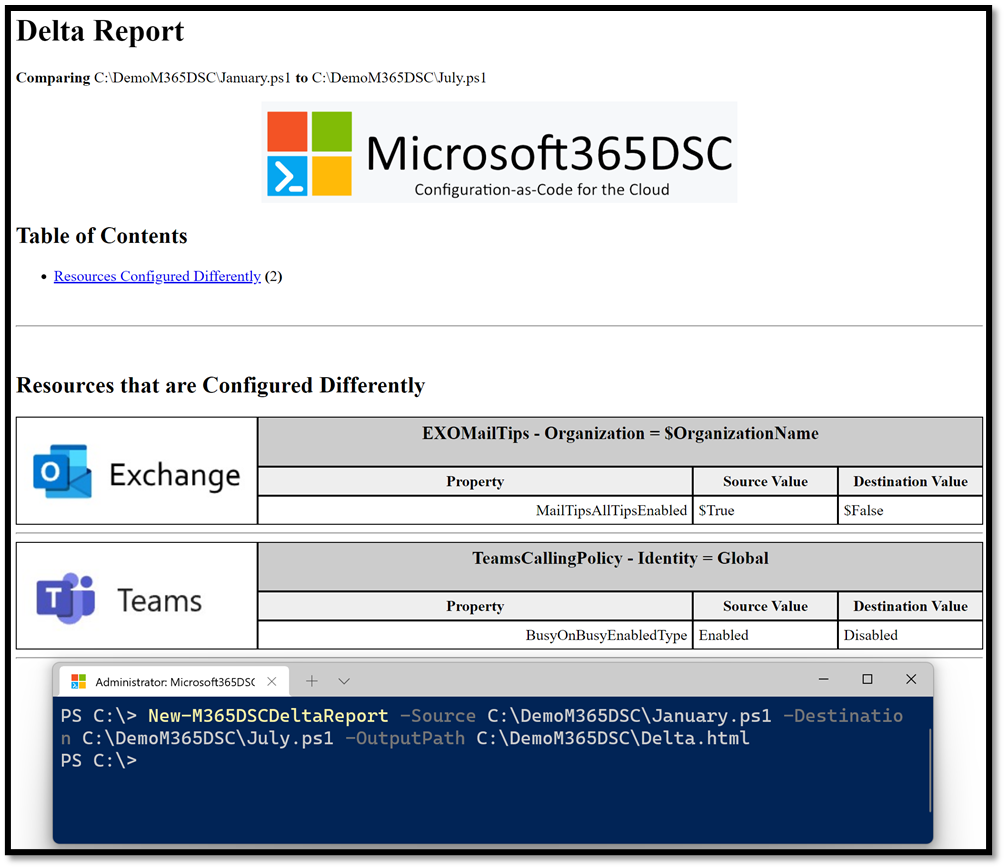The image size is (1005, 868).
Task: Click the Teams product name text
Action: 160,601
